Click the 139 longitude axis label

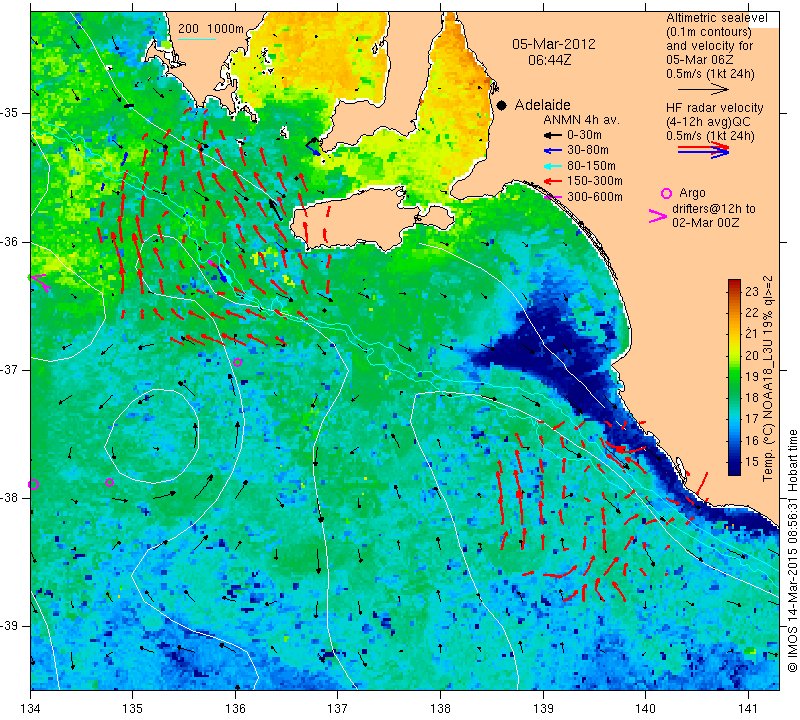(543, 709)
